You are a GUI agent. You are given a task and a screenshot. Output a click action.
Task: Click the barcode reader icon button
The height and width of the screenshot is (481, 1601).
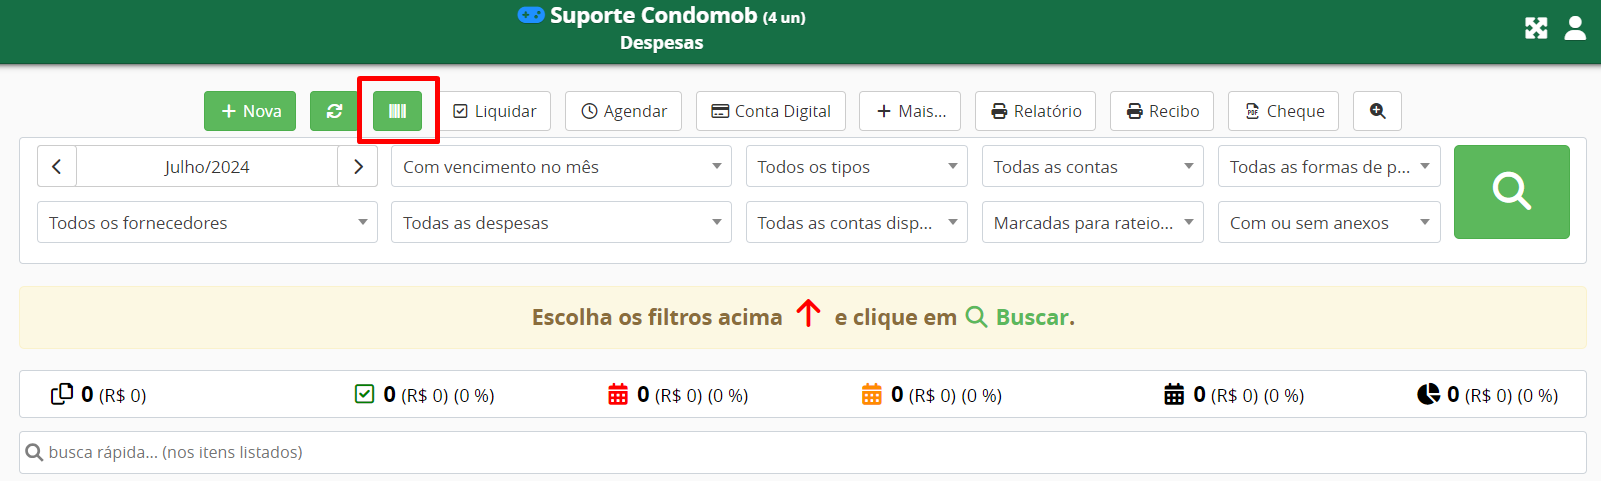tap(397, 111)
